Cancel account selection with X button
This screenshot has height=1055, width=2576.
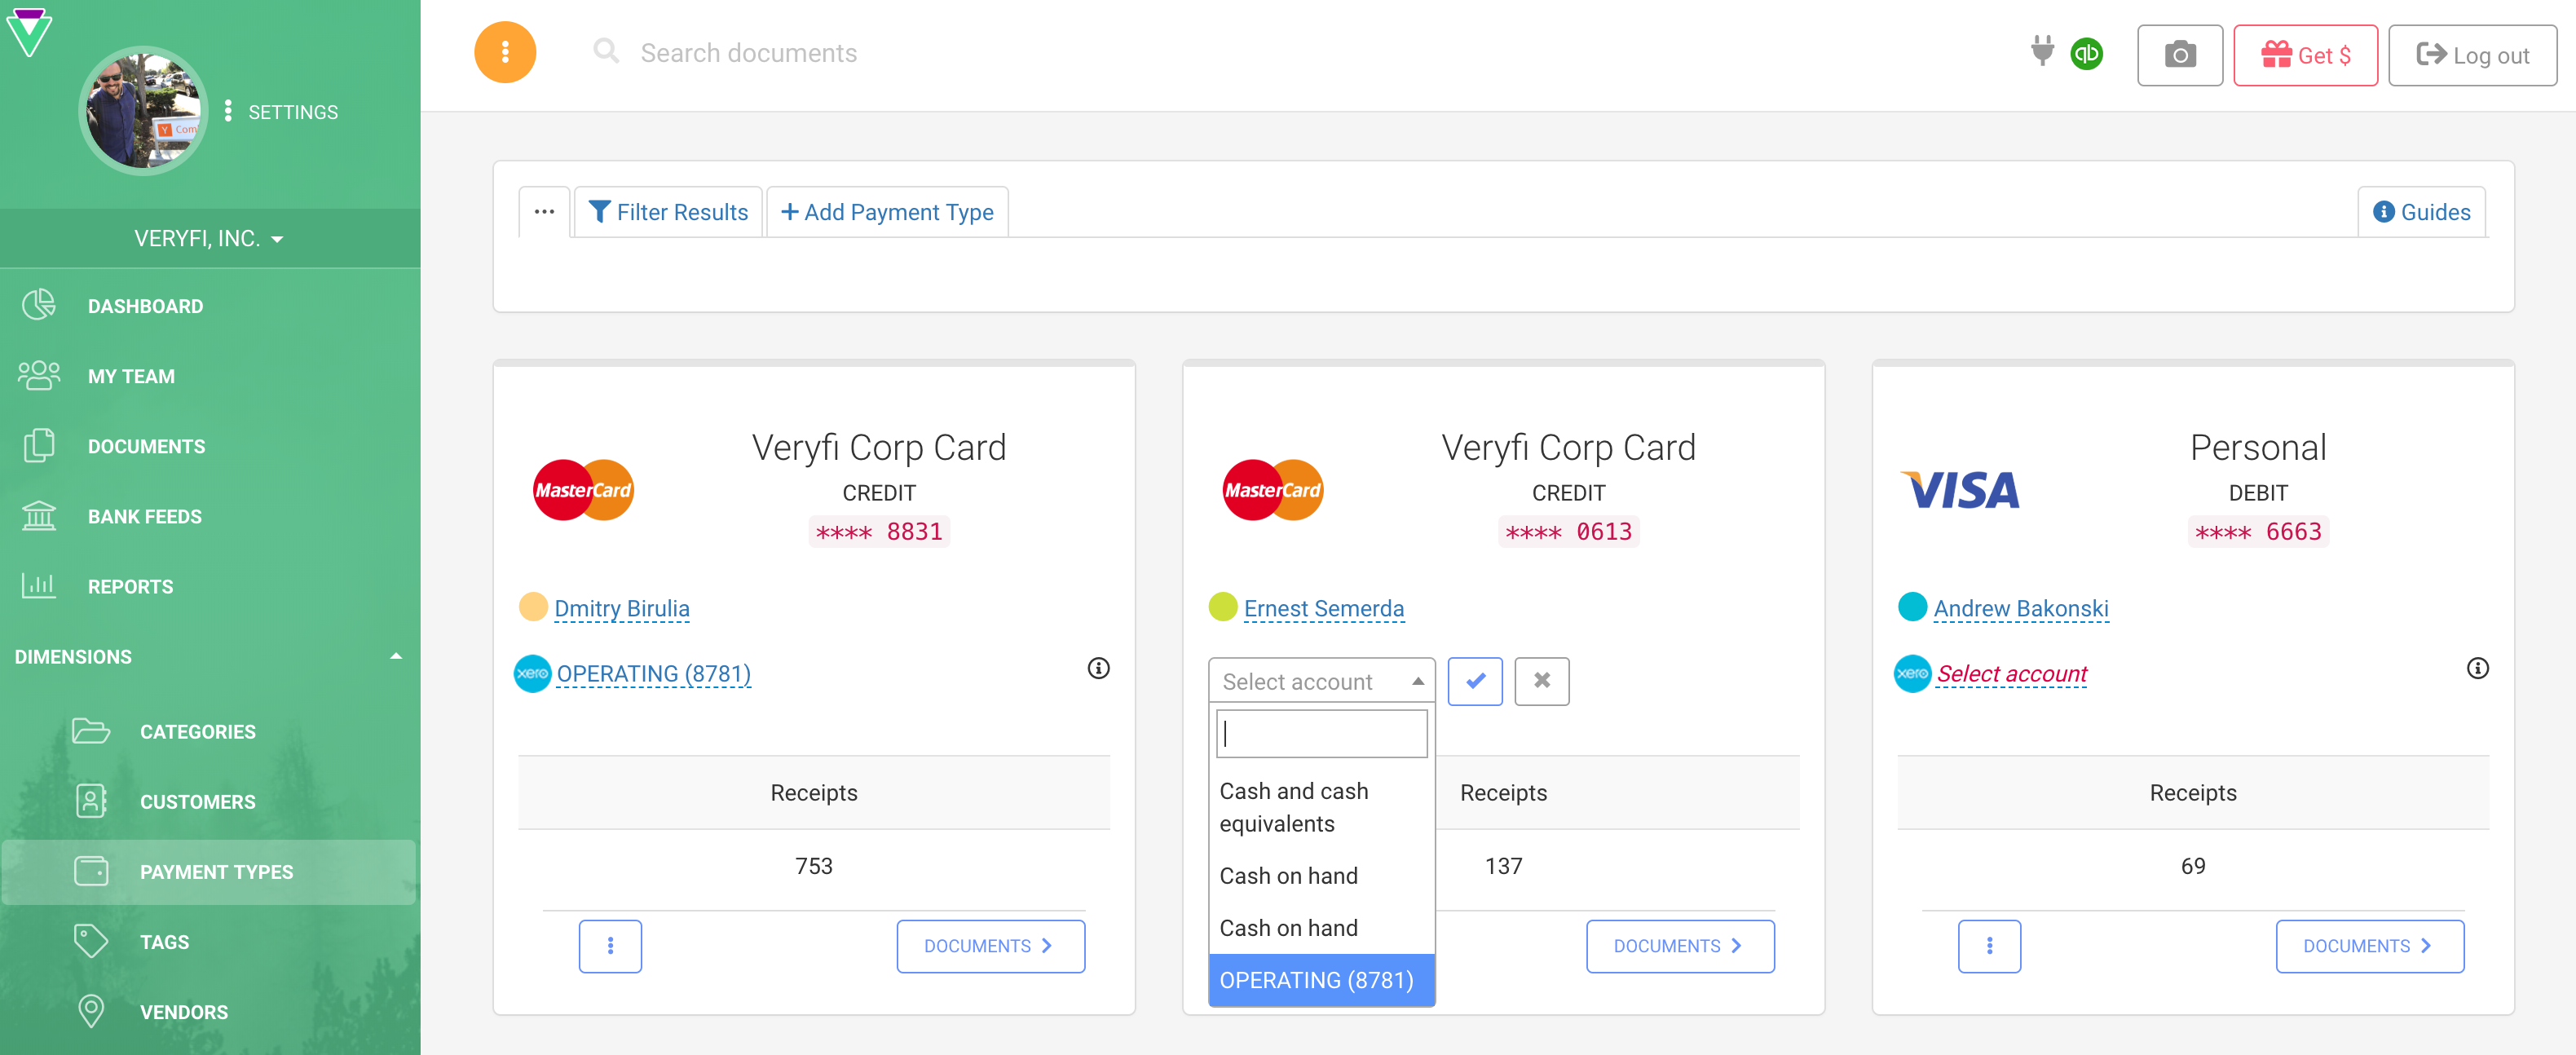[1541, 680]
